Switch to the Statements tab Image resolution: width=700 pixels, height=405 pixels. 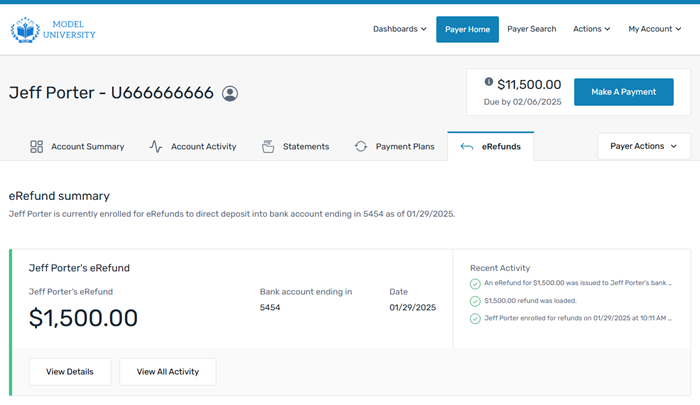click(x=305, y=146)
